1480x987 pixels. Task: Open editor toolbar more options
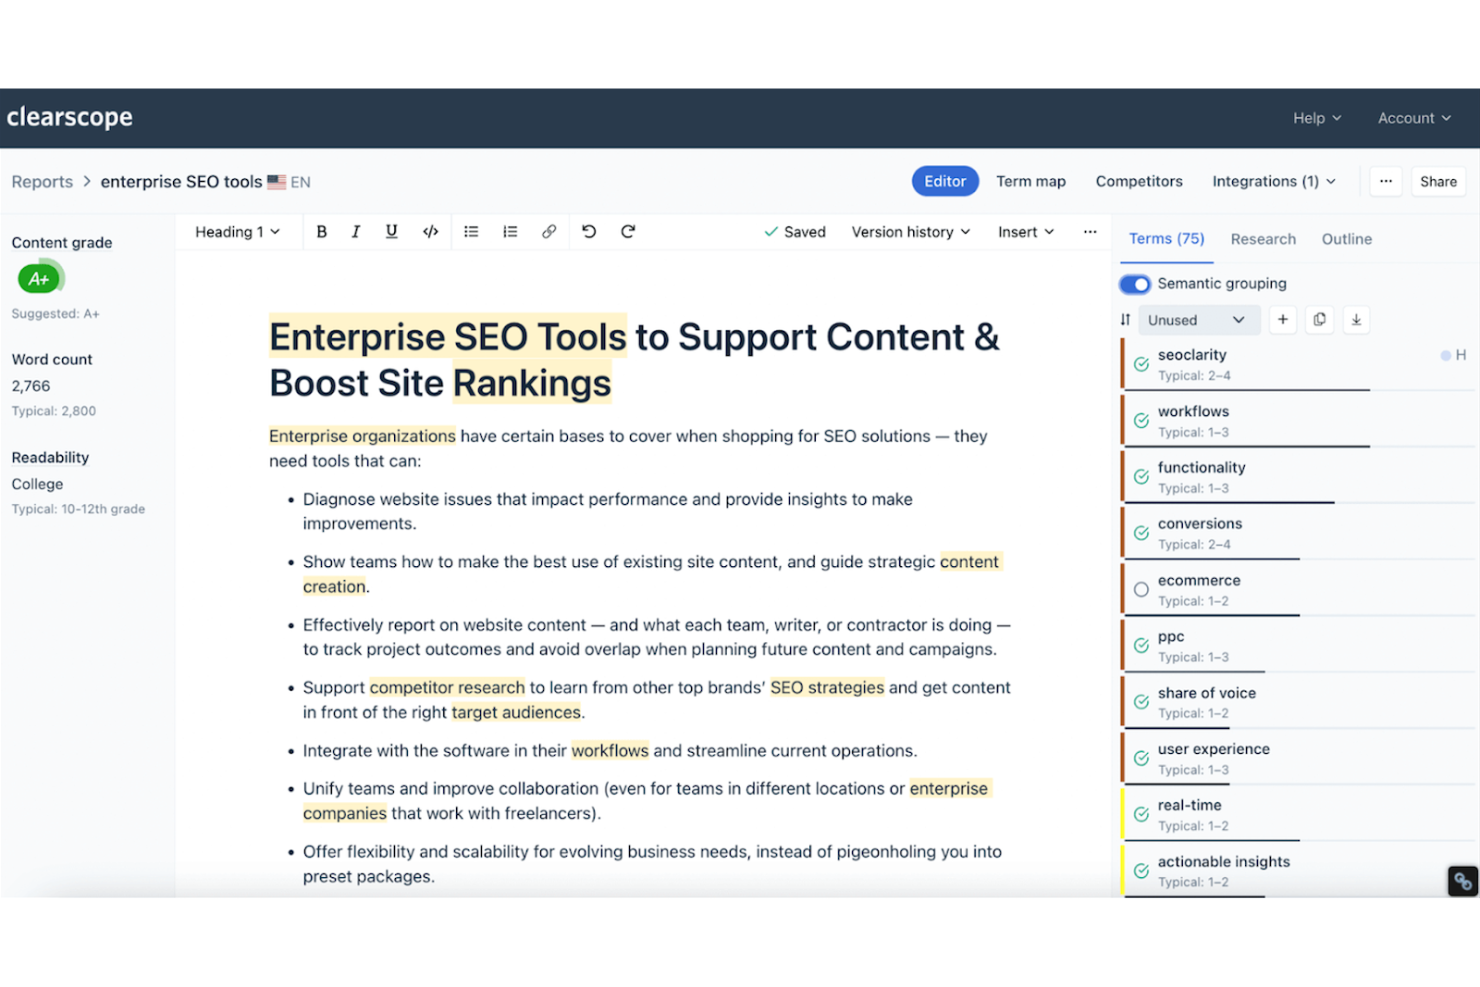pos(1090,232)
